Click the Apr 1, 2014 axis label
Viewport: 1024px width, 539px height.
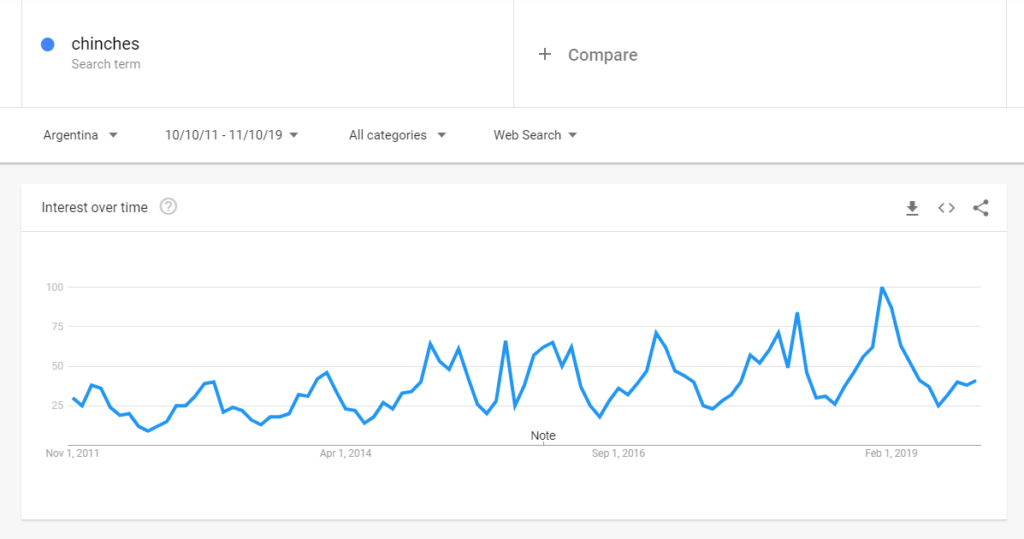[x=345, y=453]
